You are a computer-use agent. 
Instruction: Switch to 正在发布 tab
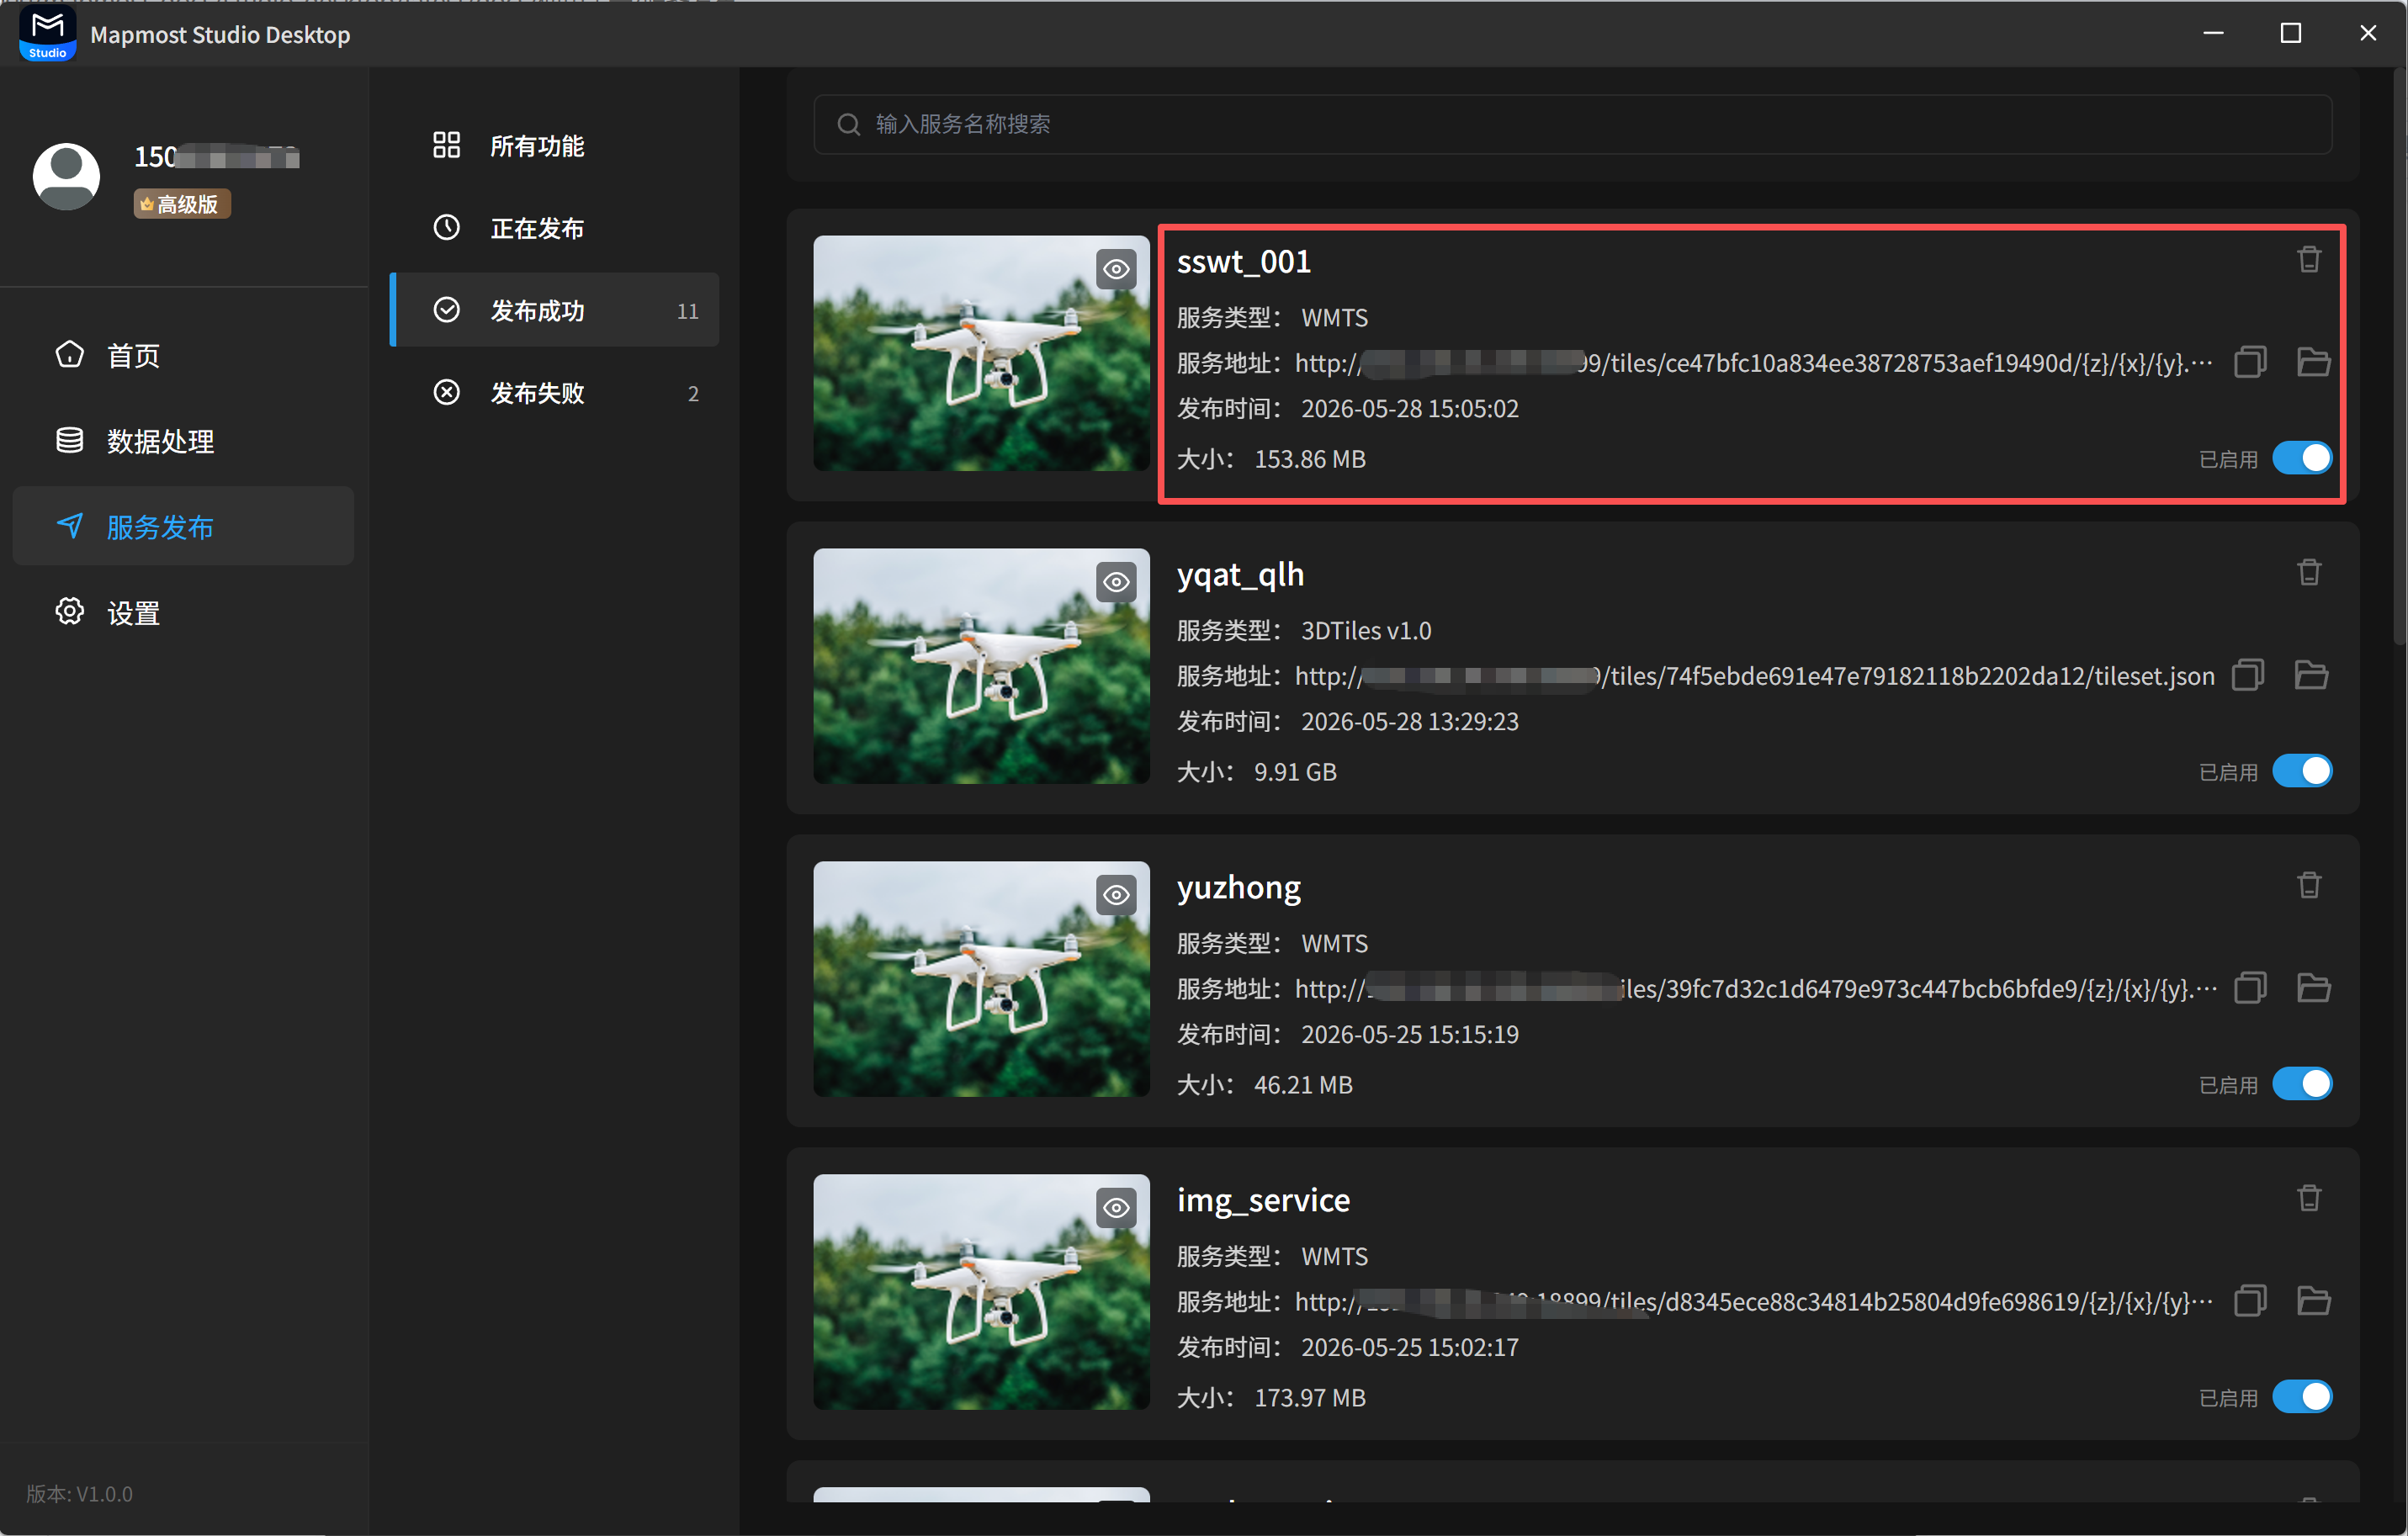point(555,228)
